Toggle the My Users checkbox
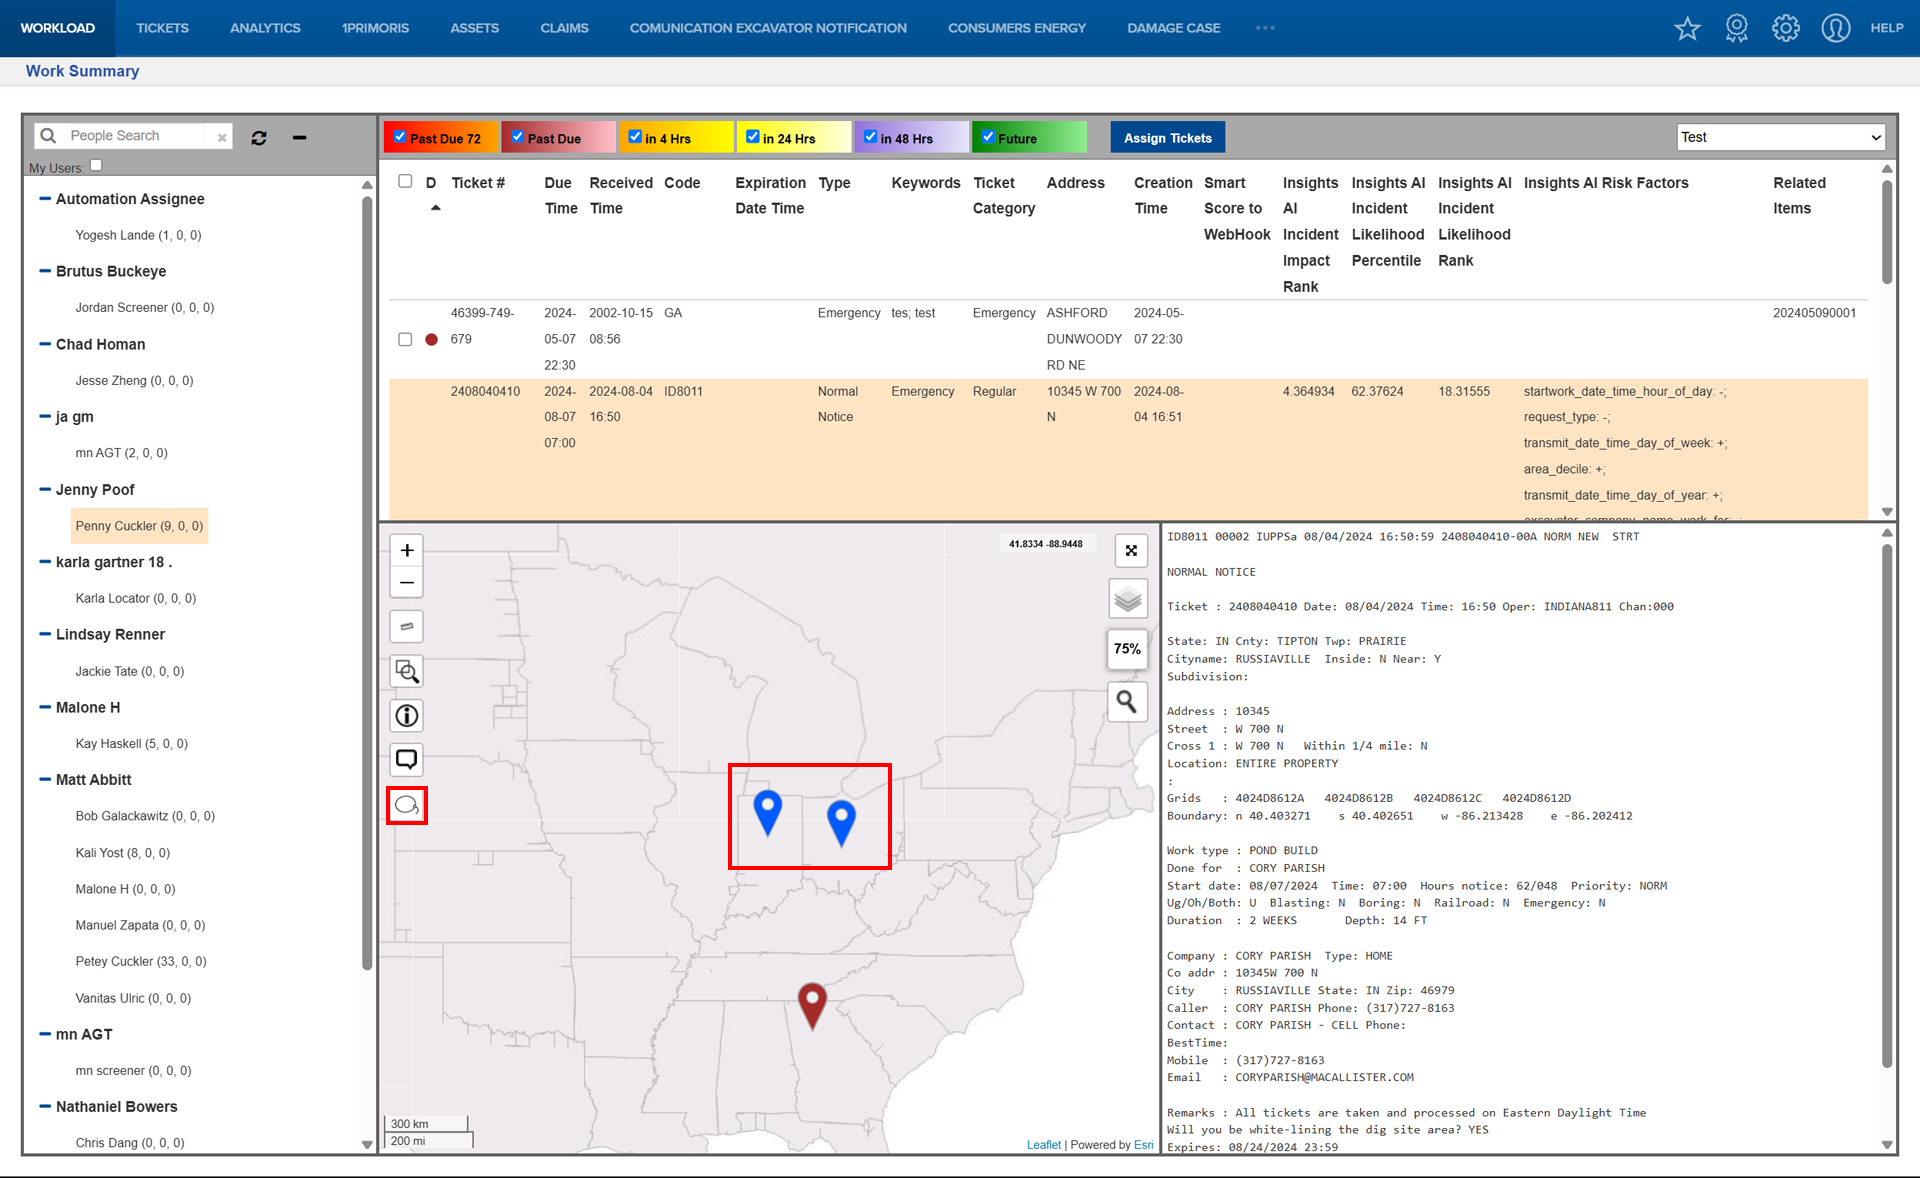 pyautogui.click(x=96, y=166)
